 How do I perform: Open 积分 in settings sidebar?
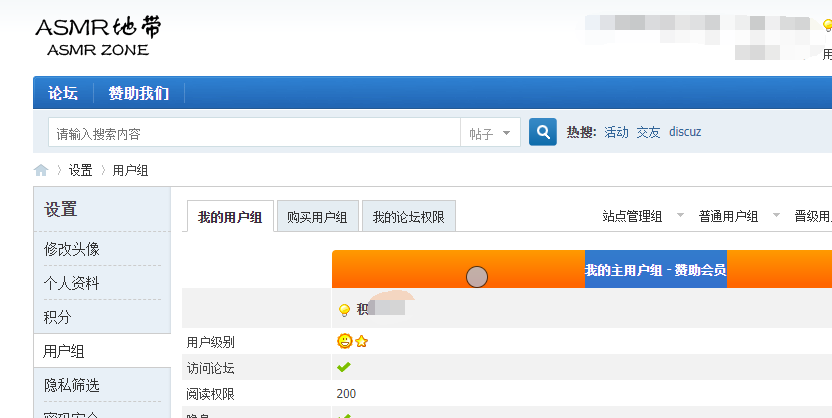tap(57, 317)
